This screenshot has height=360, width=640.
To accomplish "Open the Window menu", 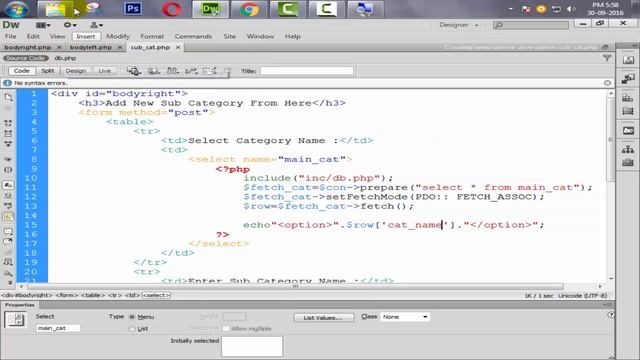I will click(260, 36).
